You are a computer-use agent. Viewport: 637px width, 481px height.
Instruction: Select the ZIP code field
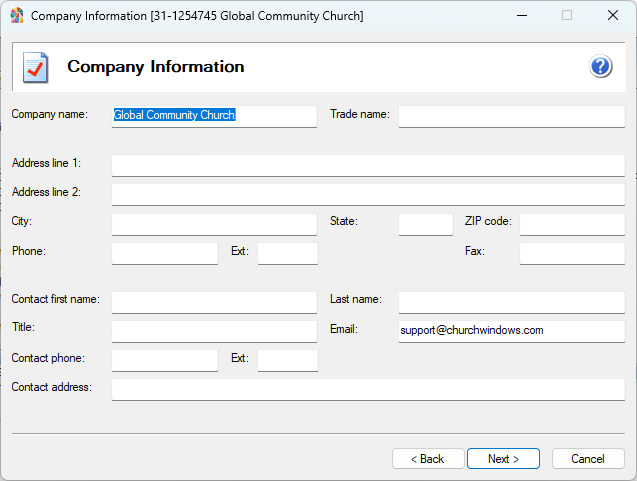[571, 224]
